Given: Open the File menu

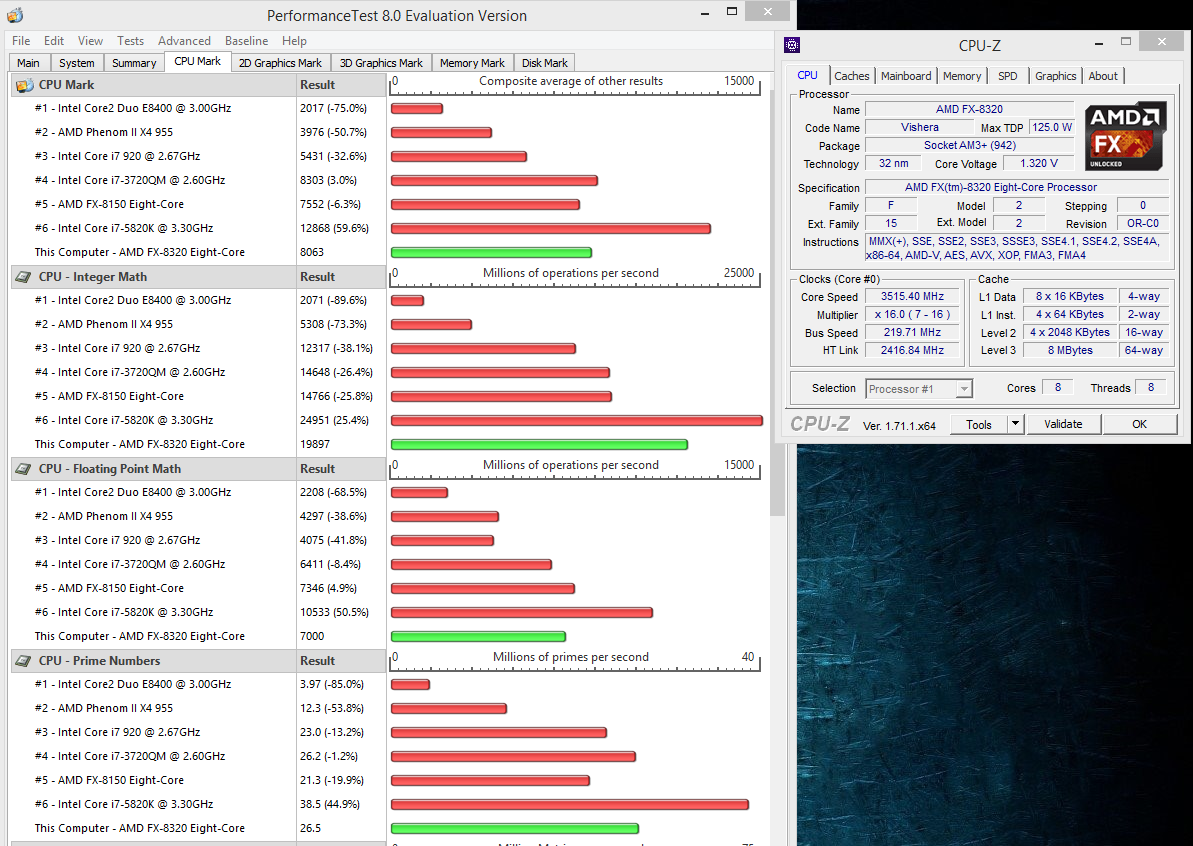Looking at the screenshot, I should (21, 41).
